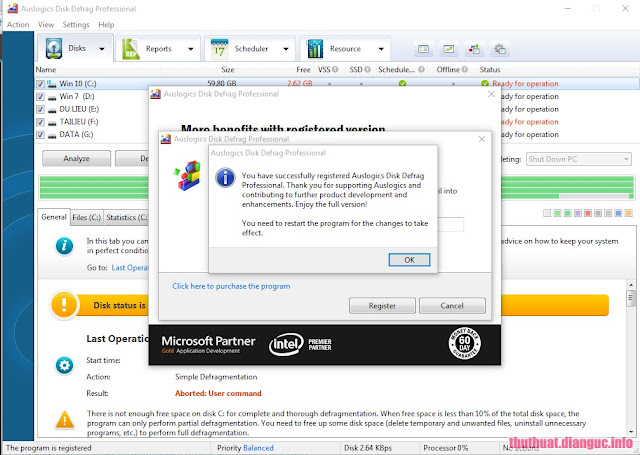Follow Click here to purchase the program link

tap(231, 286)
